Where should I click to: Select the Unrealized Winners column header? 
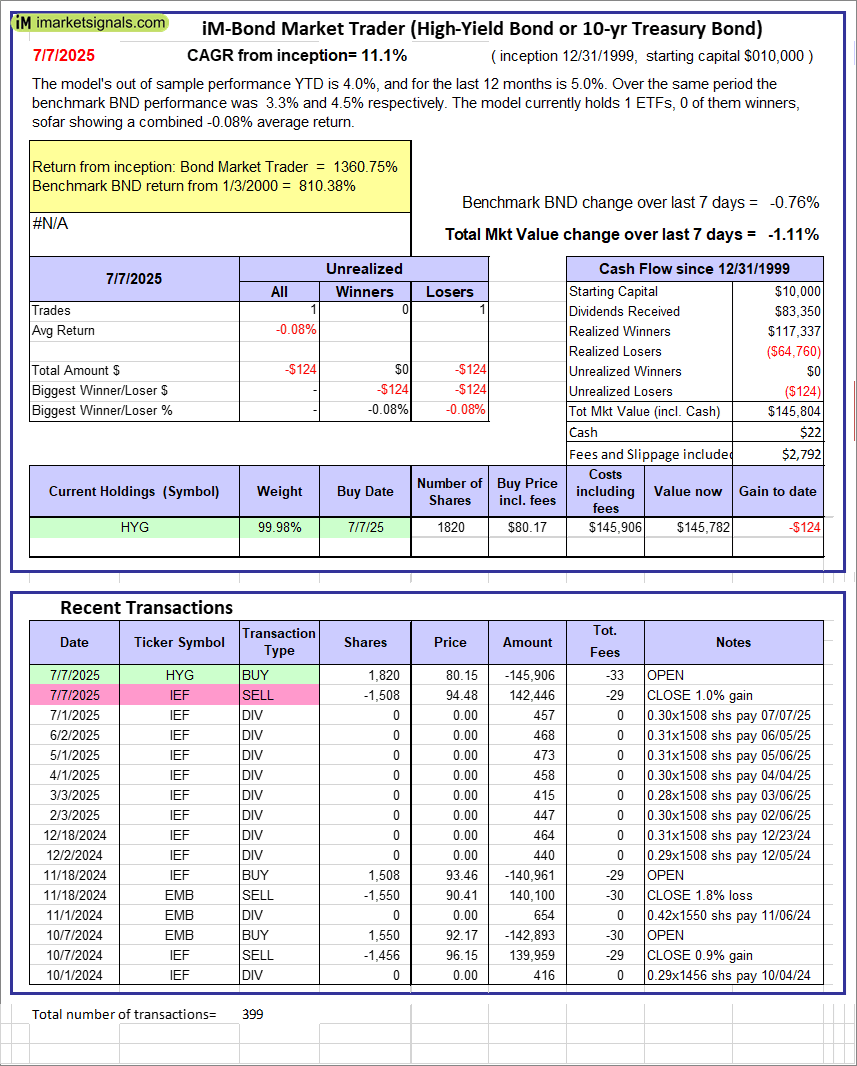(364, 292)
